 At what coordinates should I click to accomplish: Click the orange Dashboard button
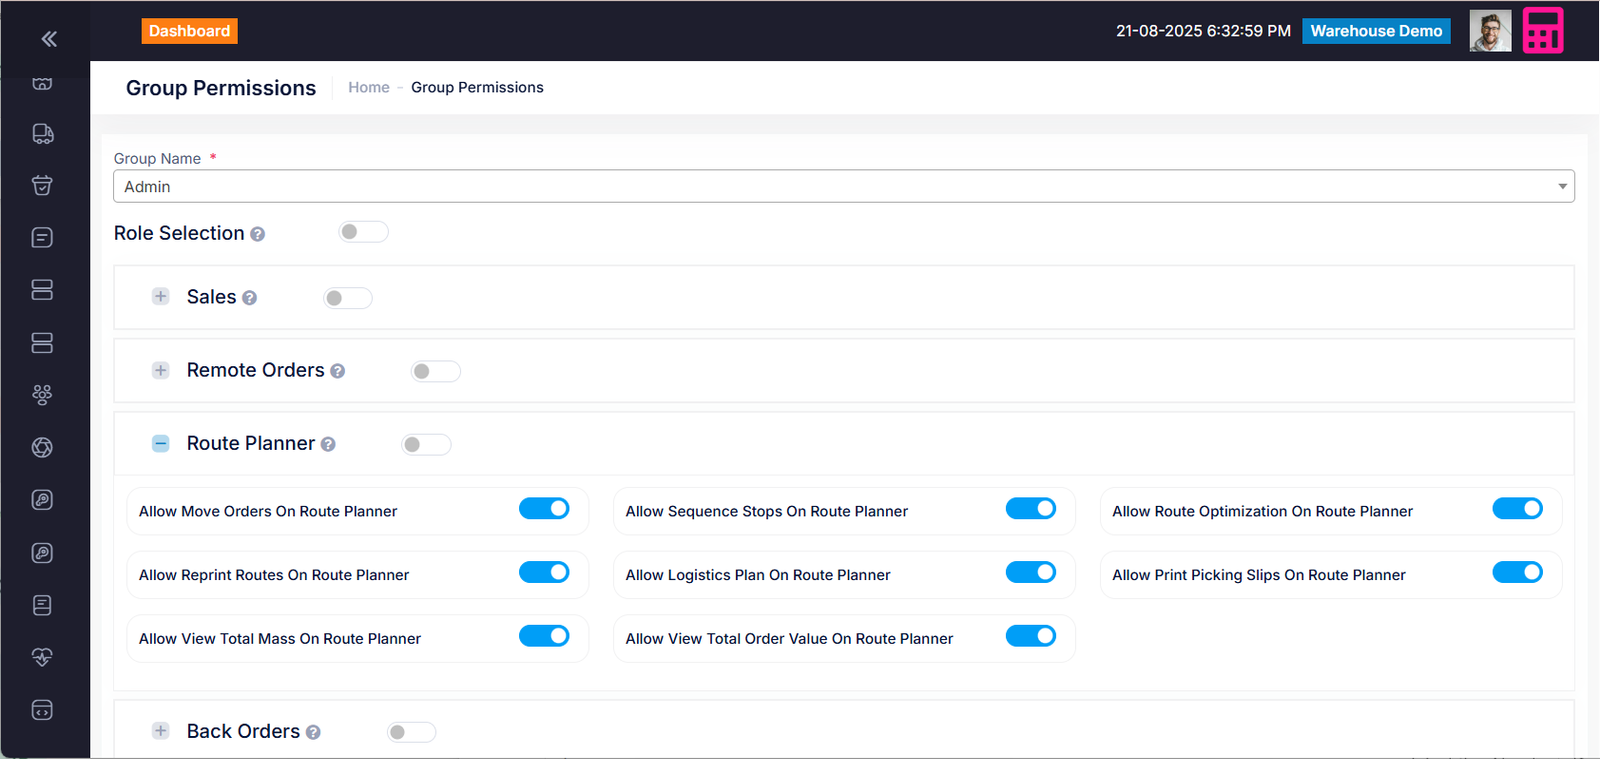[189, 31]
